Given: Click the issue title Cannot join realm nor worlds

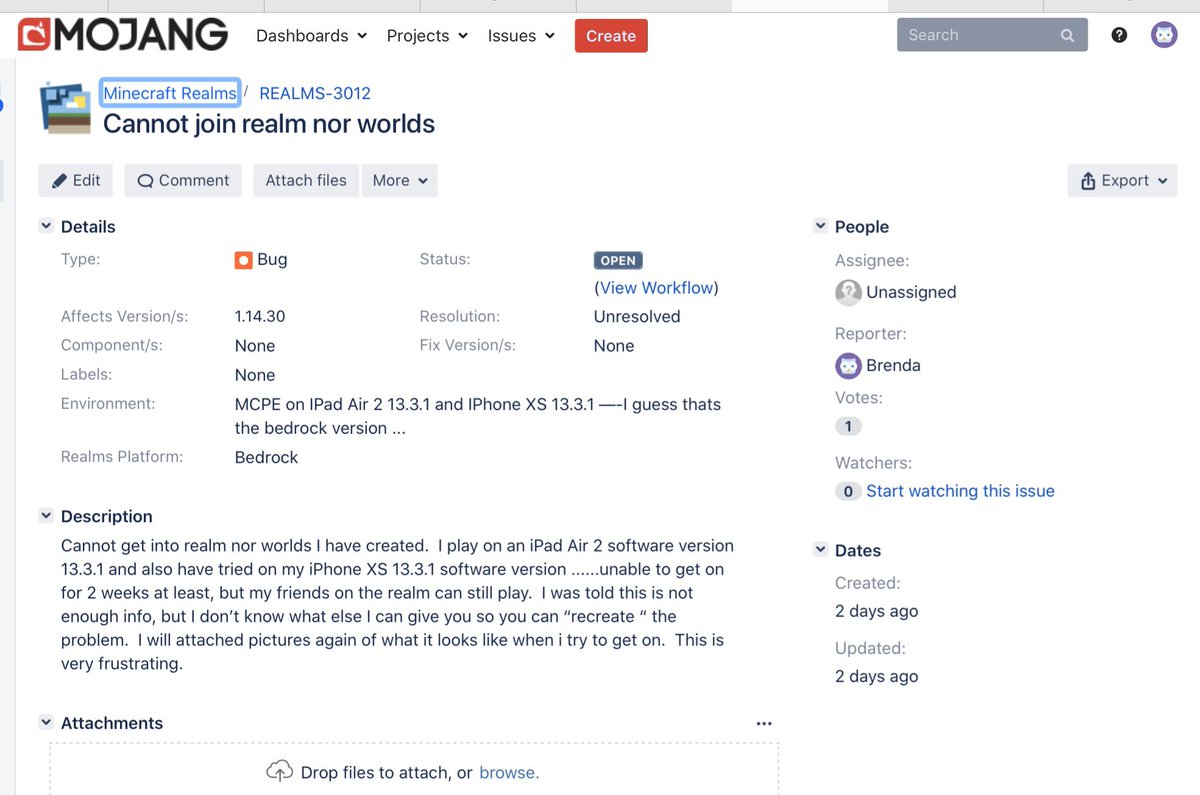Looking at the screenshot, I should click(269, 124).
